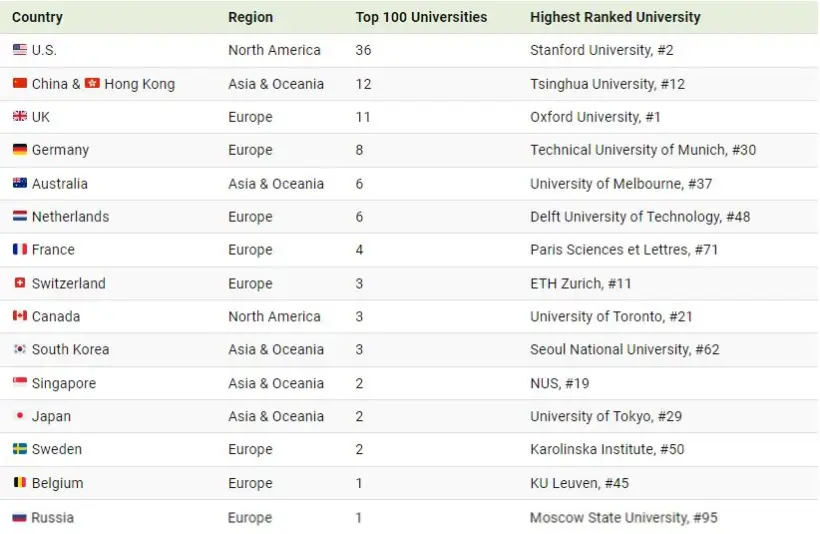Image resolution: width=820 pixels, height=534 pixels.
Task: Click the Sweden flag icon
Action: (20, 449)
